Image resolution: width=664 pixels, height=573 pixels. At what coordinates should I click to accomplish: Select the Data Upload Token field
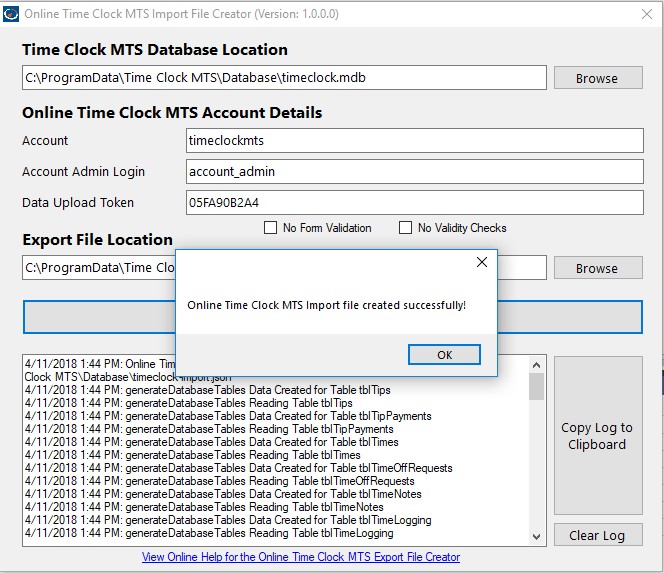point(415,202)
